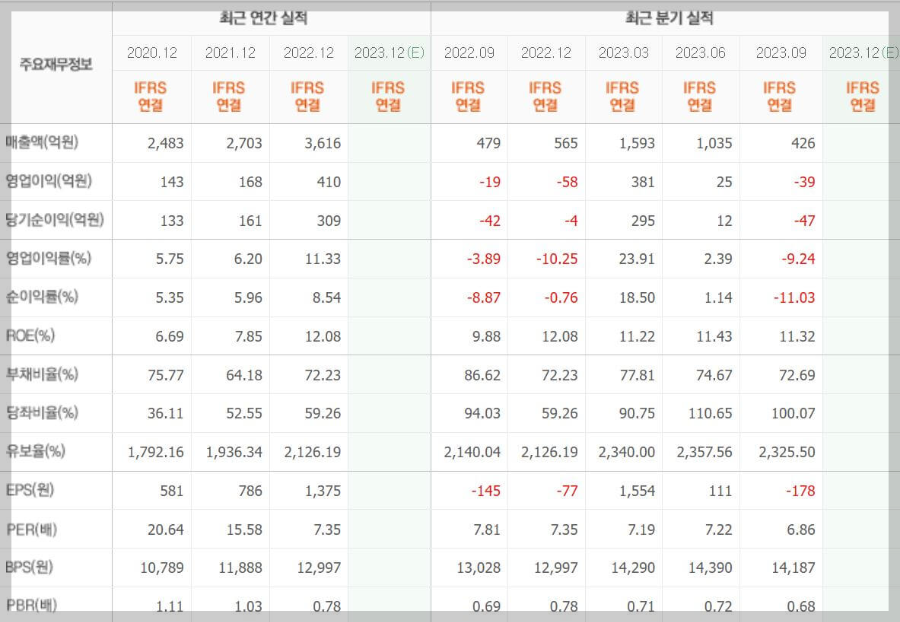Click the 10,789 BPS value
Screen dimensions: 900x622
click(x=162, y=567)
